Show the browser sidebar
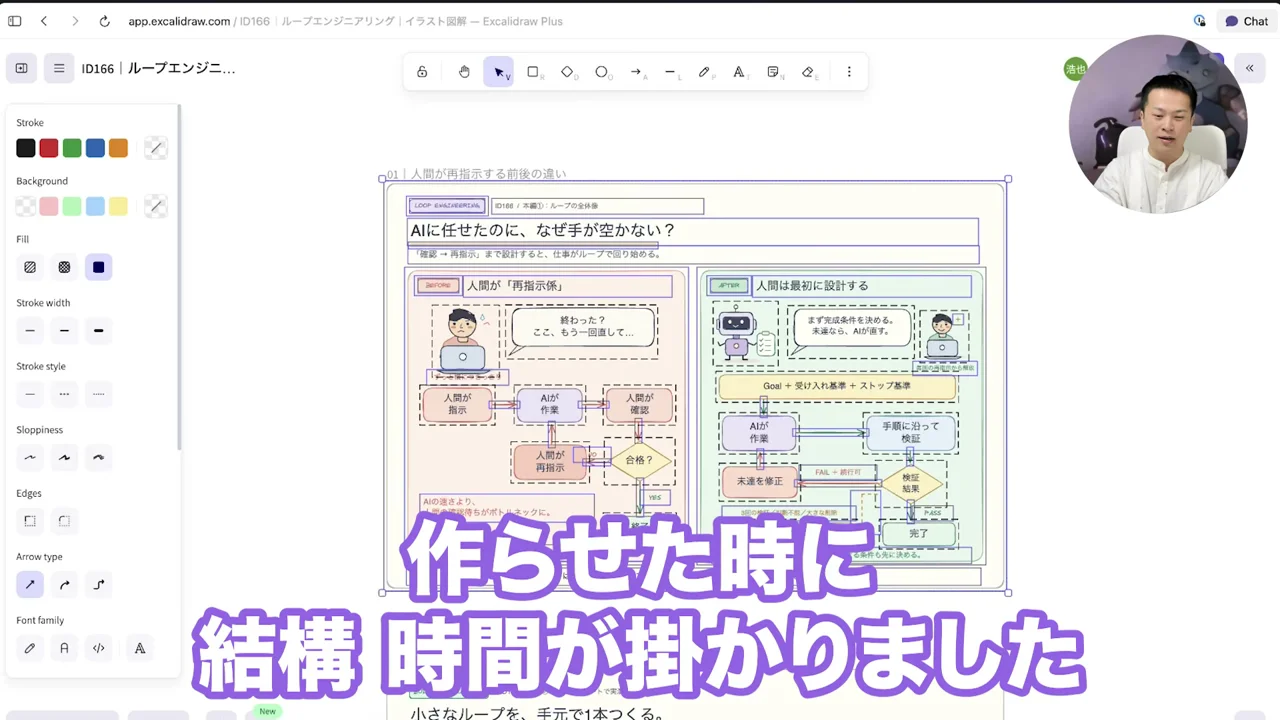The height and width of the screenshot is (720, 1280). pyautogui.click(x=15, y=21)
